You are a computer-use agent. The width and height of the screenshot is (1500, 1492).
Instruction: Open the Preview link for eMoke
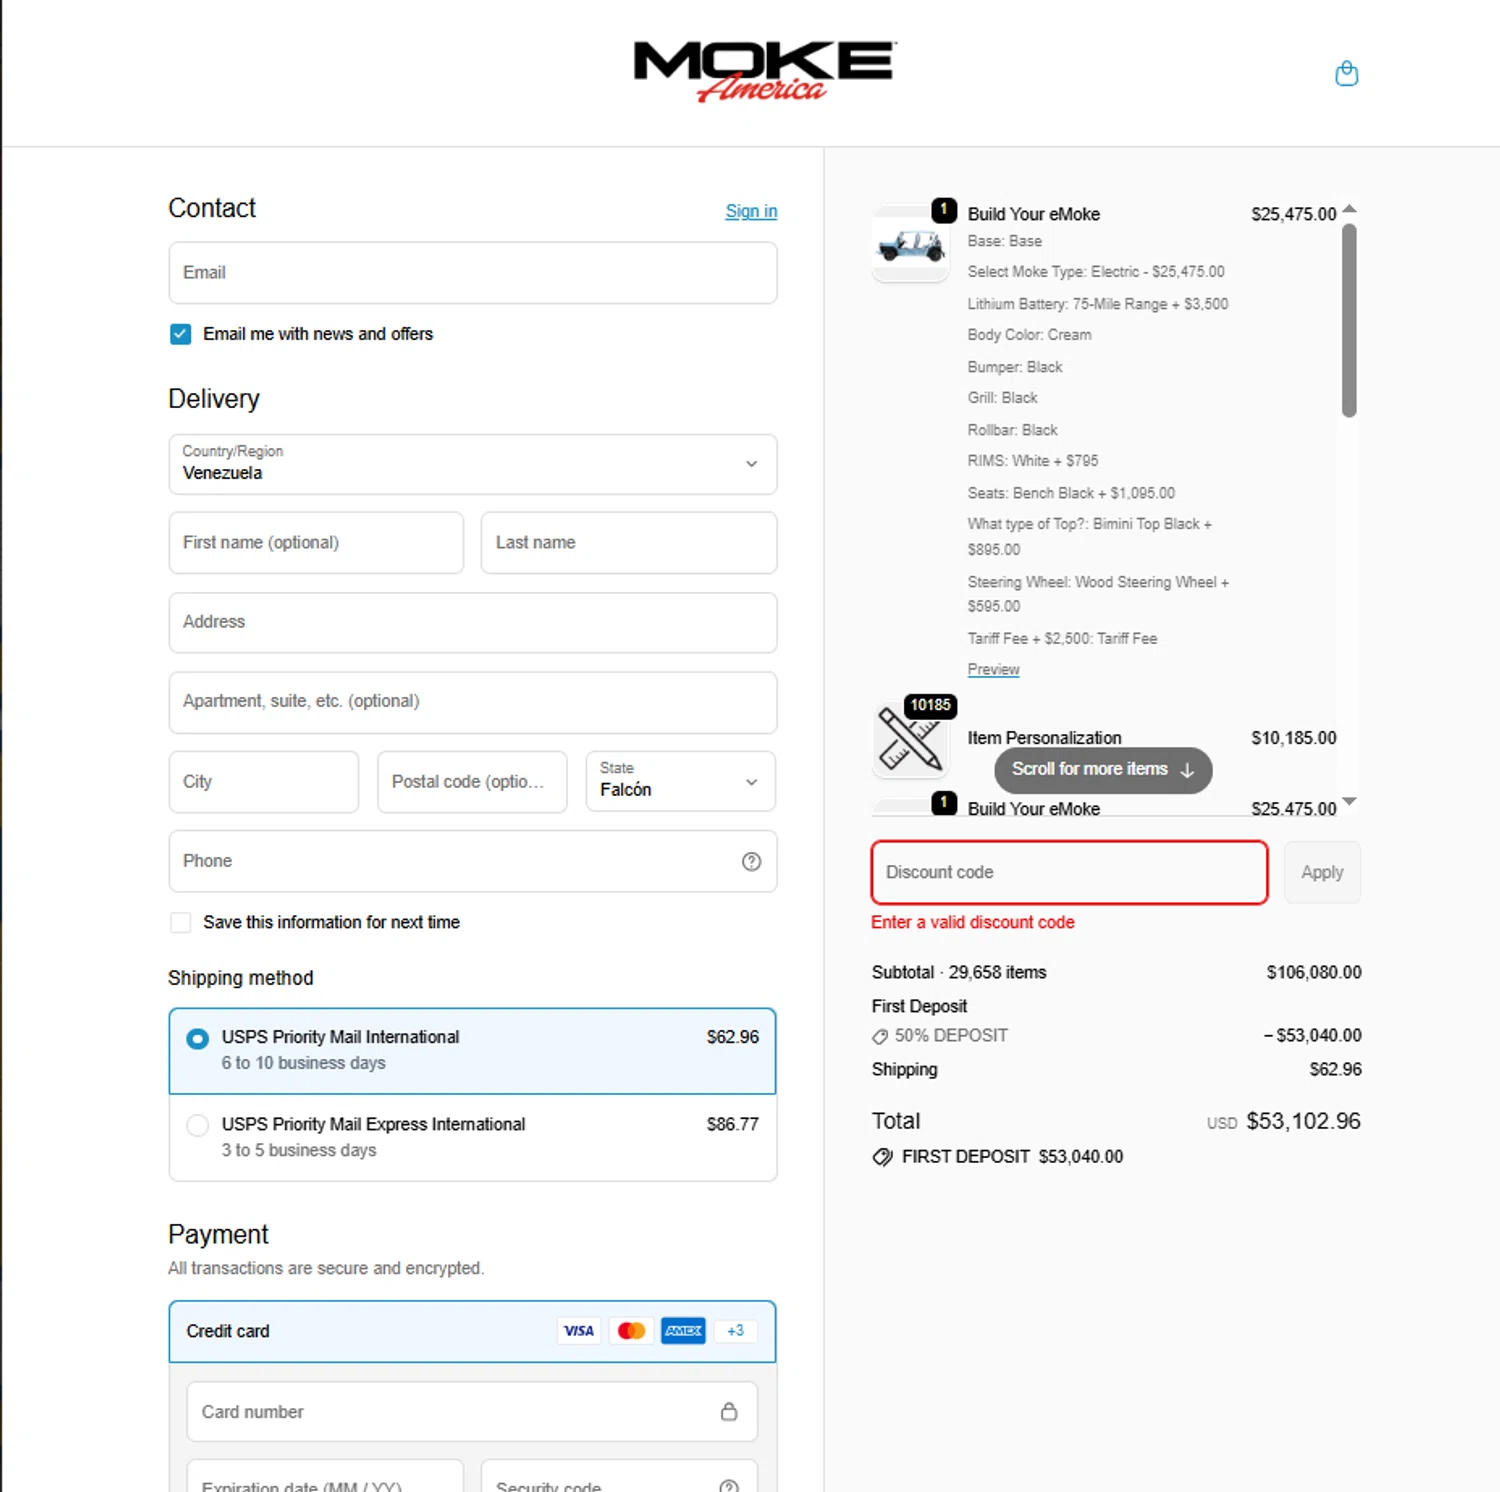click(x=993, y=669)
